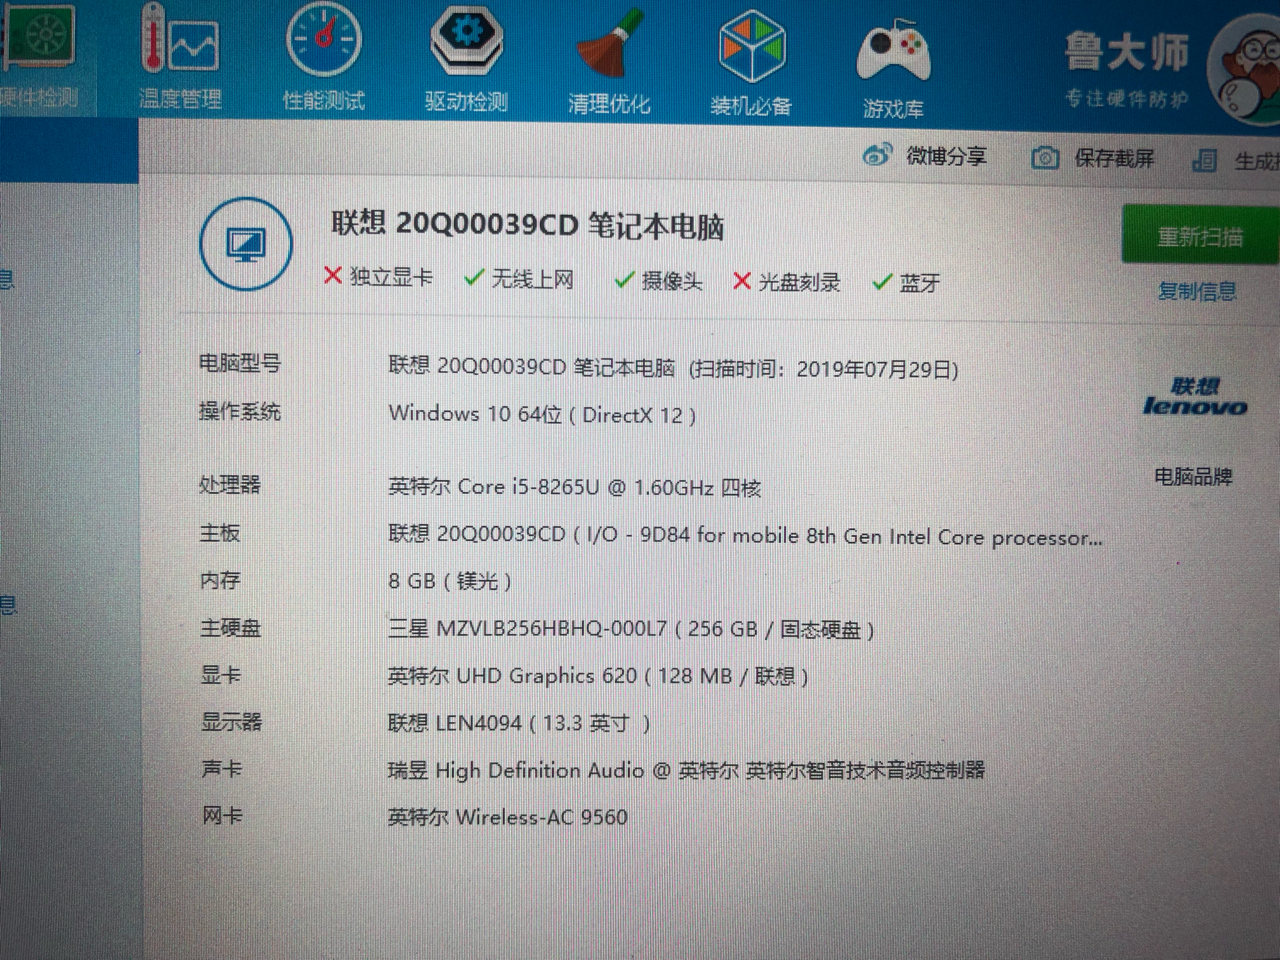Click the camera icon beside 保存截屏
The image size is (1280, 960).
1045,157
